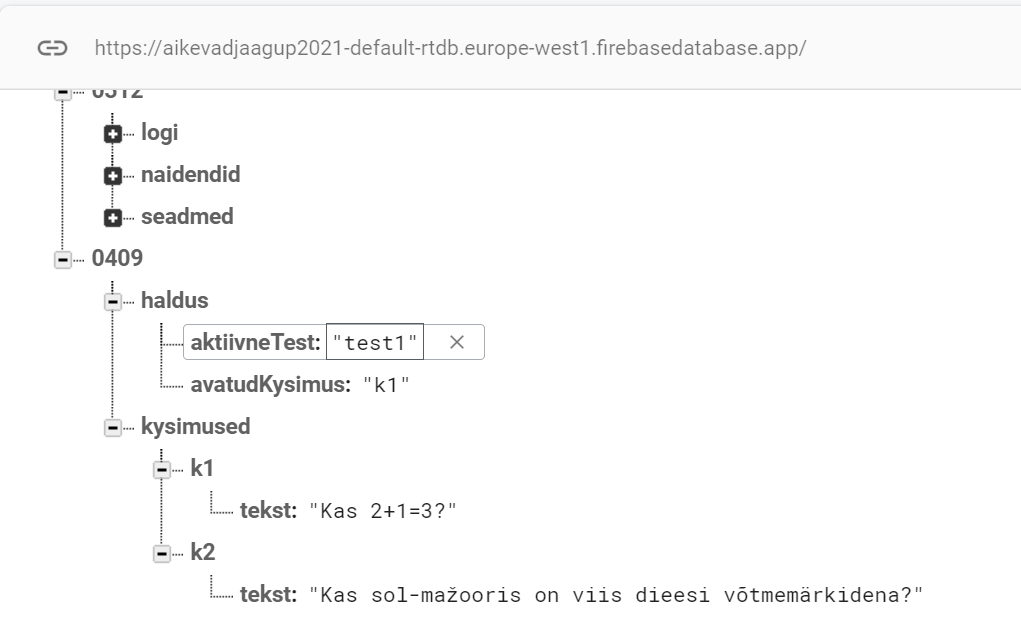Select the haldus key label

[175, 301]
